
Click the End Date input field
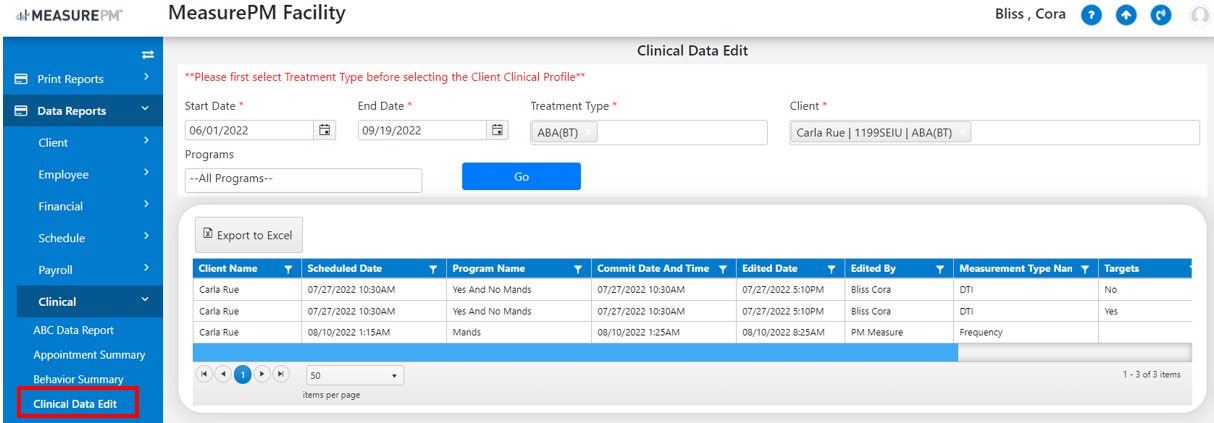[x=423, y=130]
